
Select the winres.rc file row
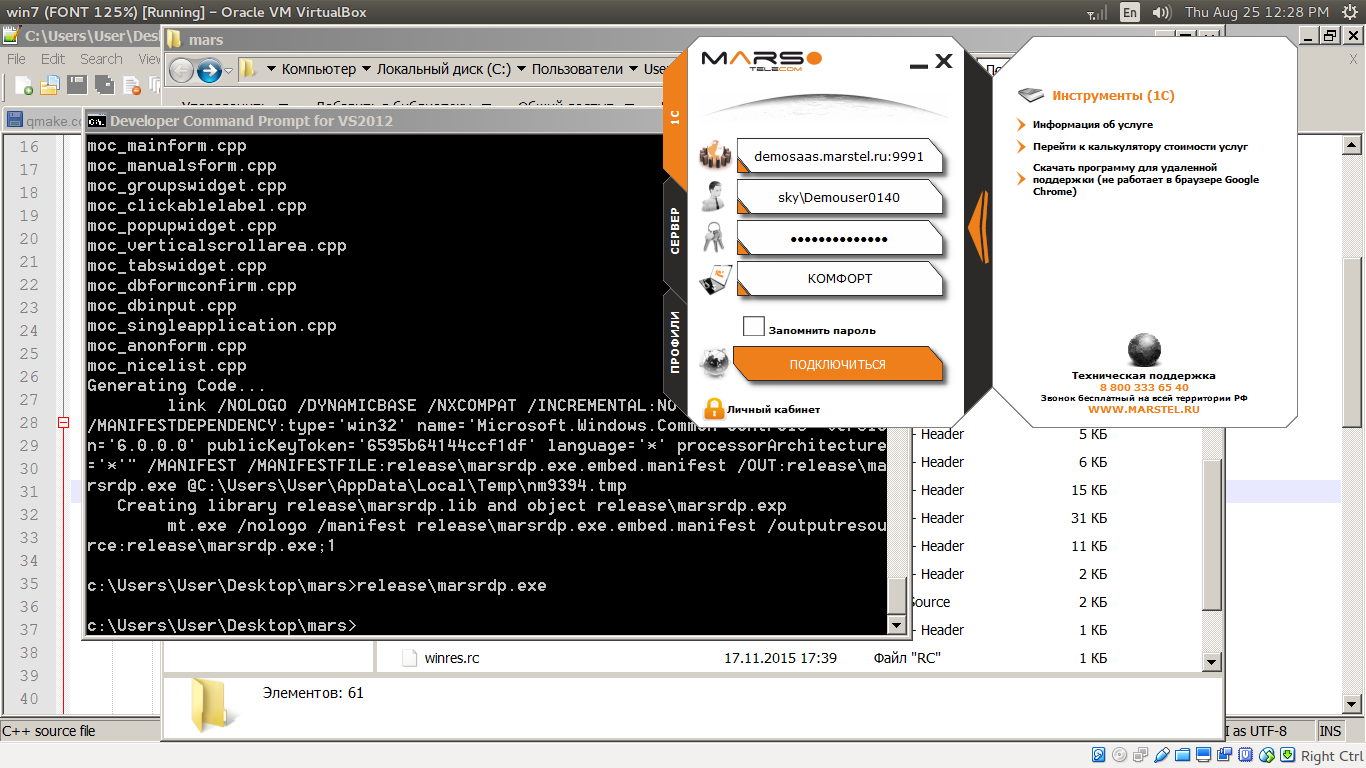point(790,658)
